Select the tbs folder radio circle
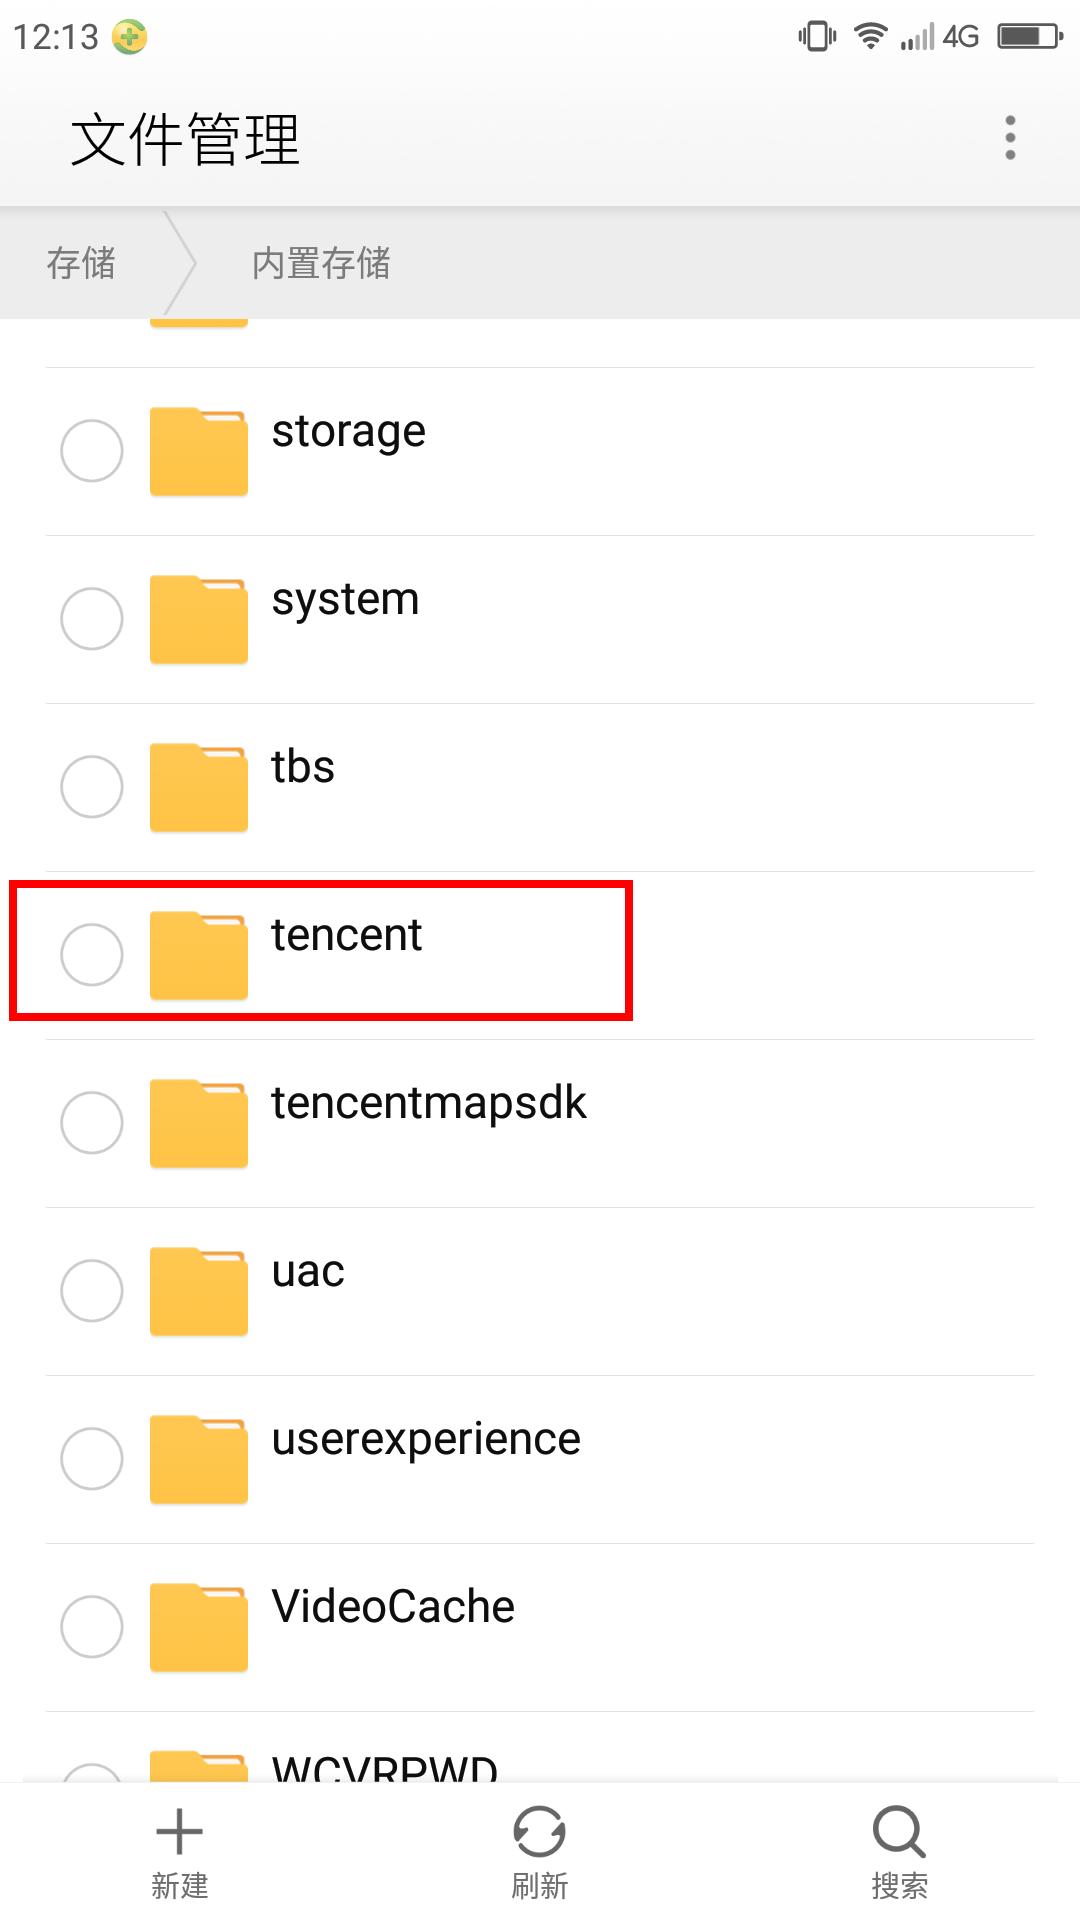 92,786
